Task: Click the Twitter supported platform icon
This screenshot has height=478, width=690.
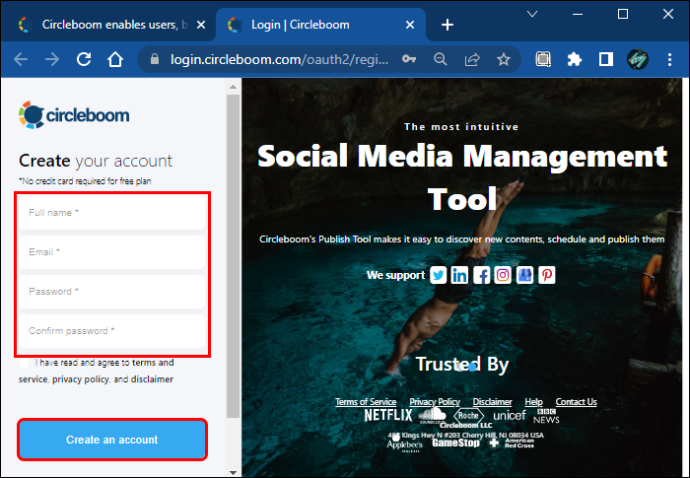Action: (x=438, y=275)
